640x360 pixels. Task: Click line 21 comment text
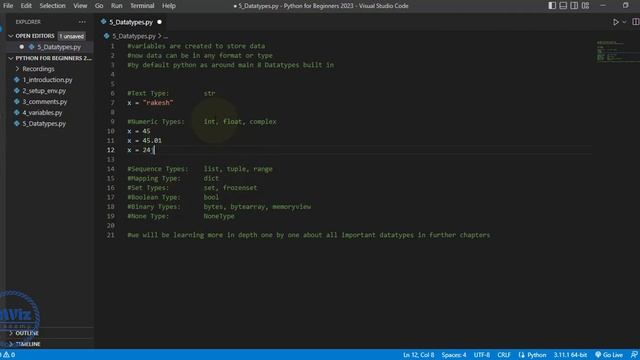tap(309, 235)
